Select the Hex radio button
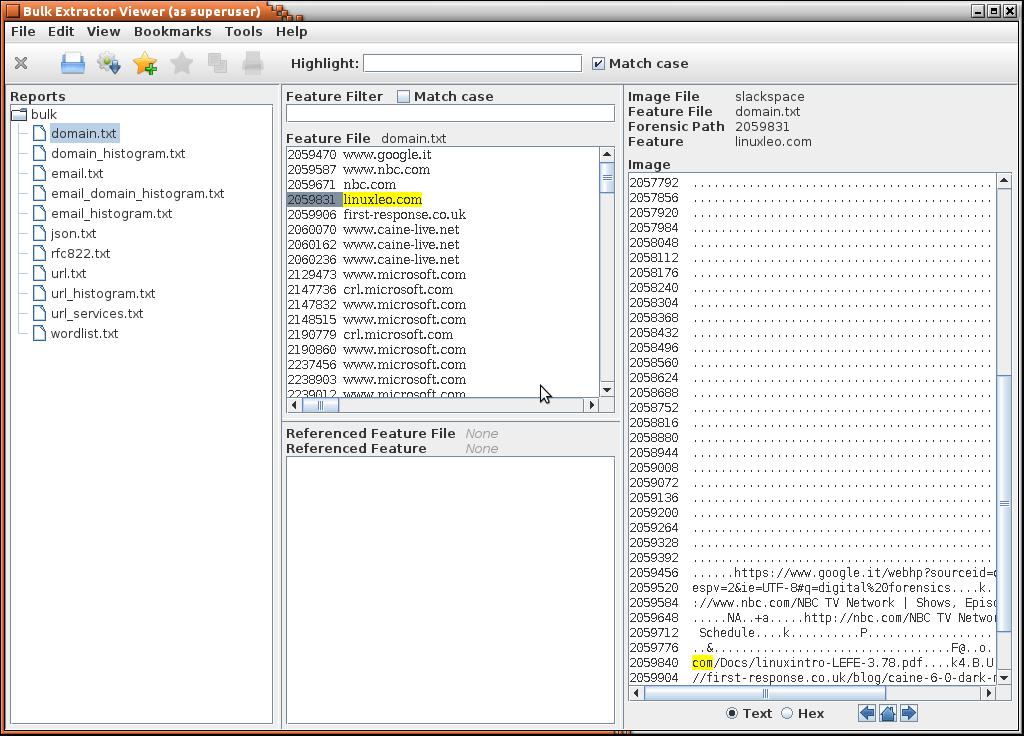 787,713
